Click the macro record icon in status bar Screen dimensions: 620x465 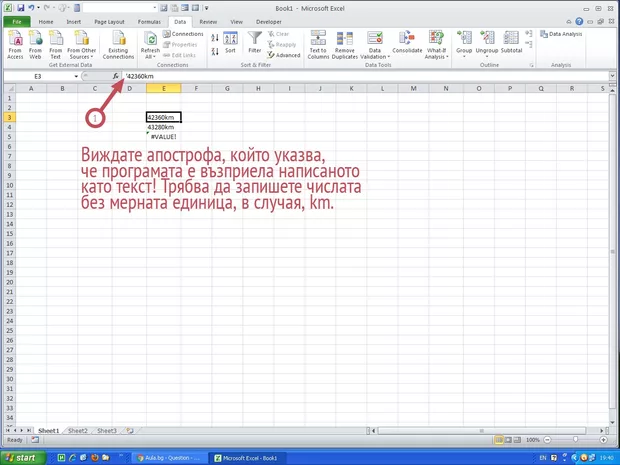tap(35, 440)
